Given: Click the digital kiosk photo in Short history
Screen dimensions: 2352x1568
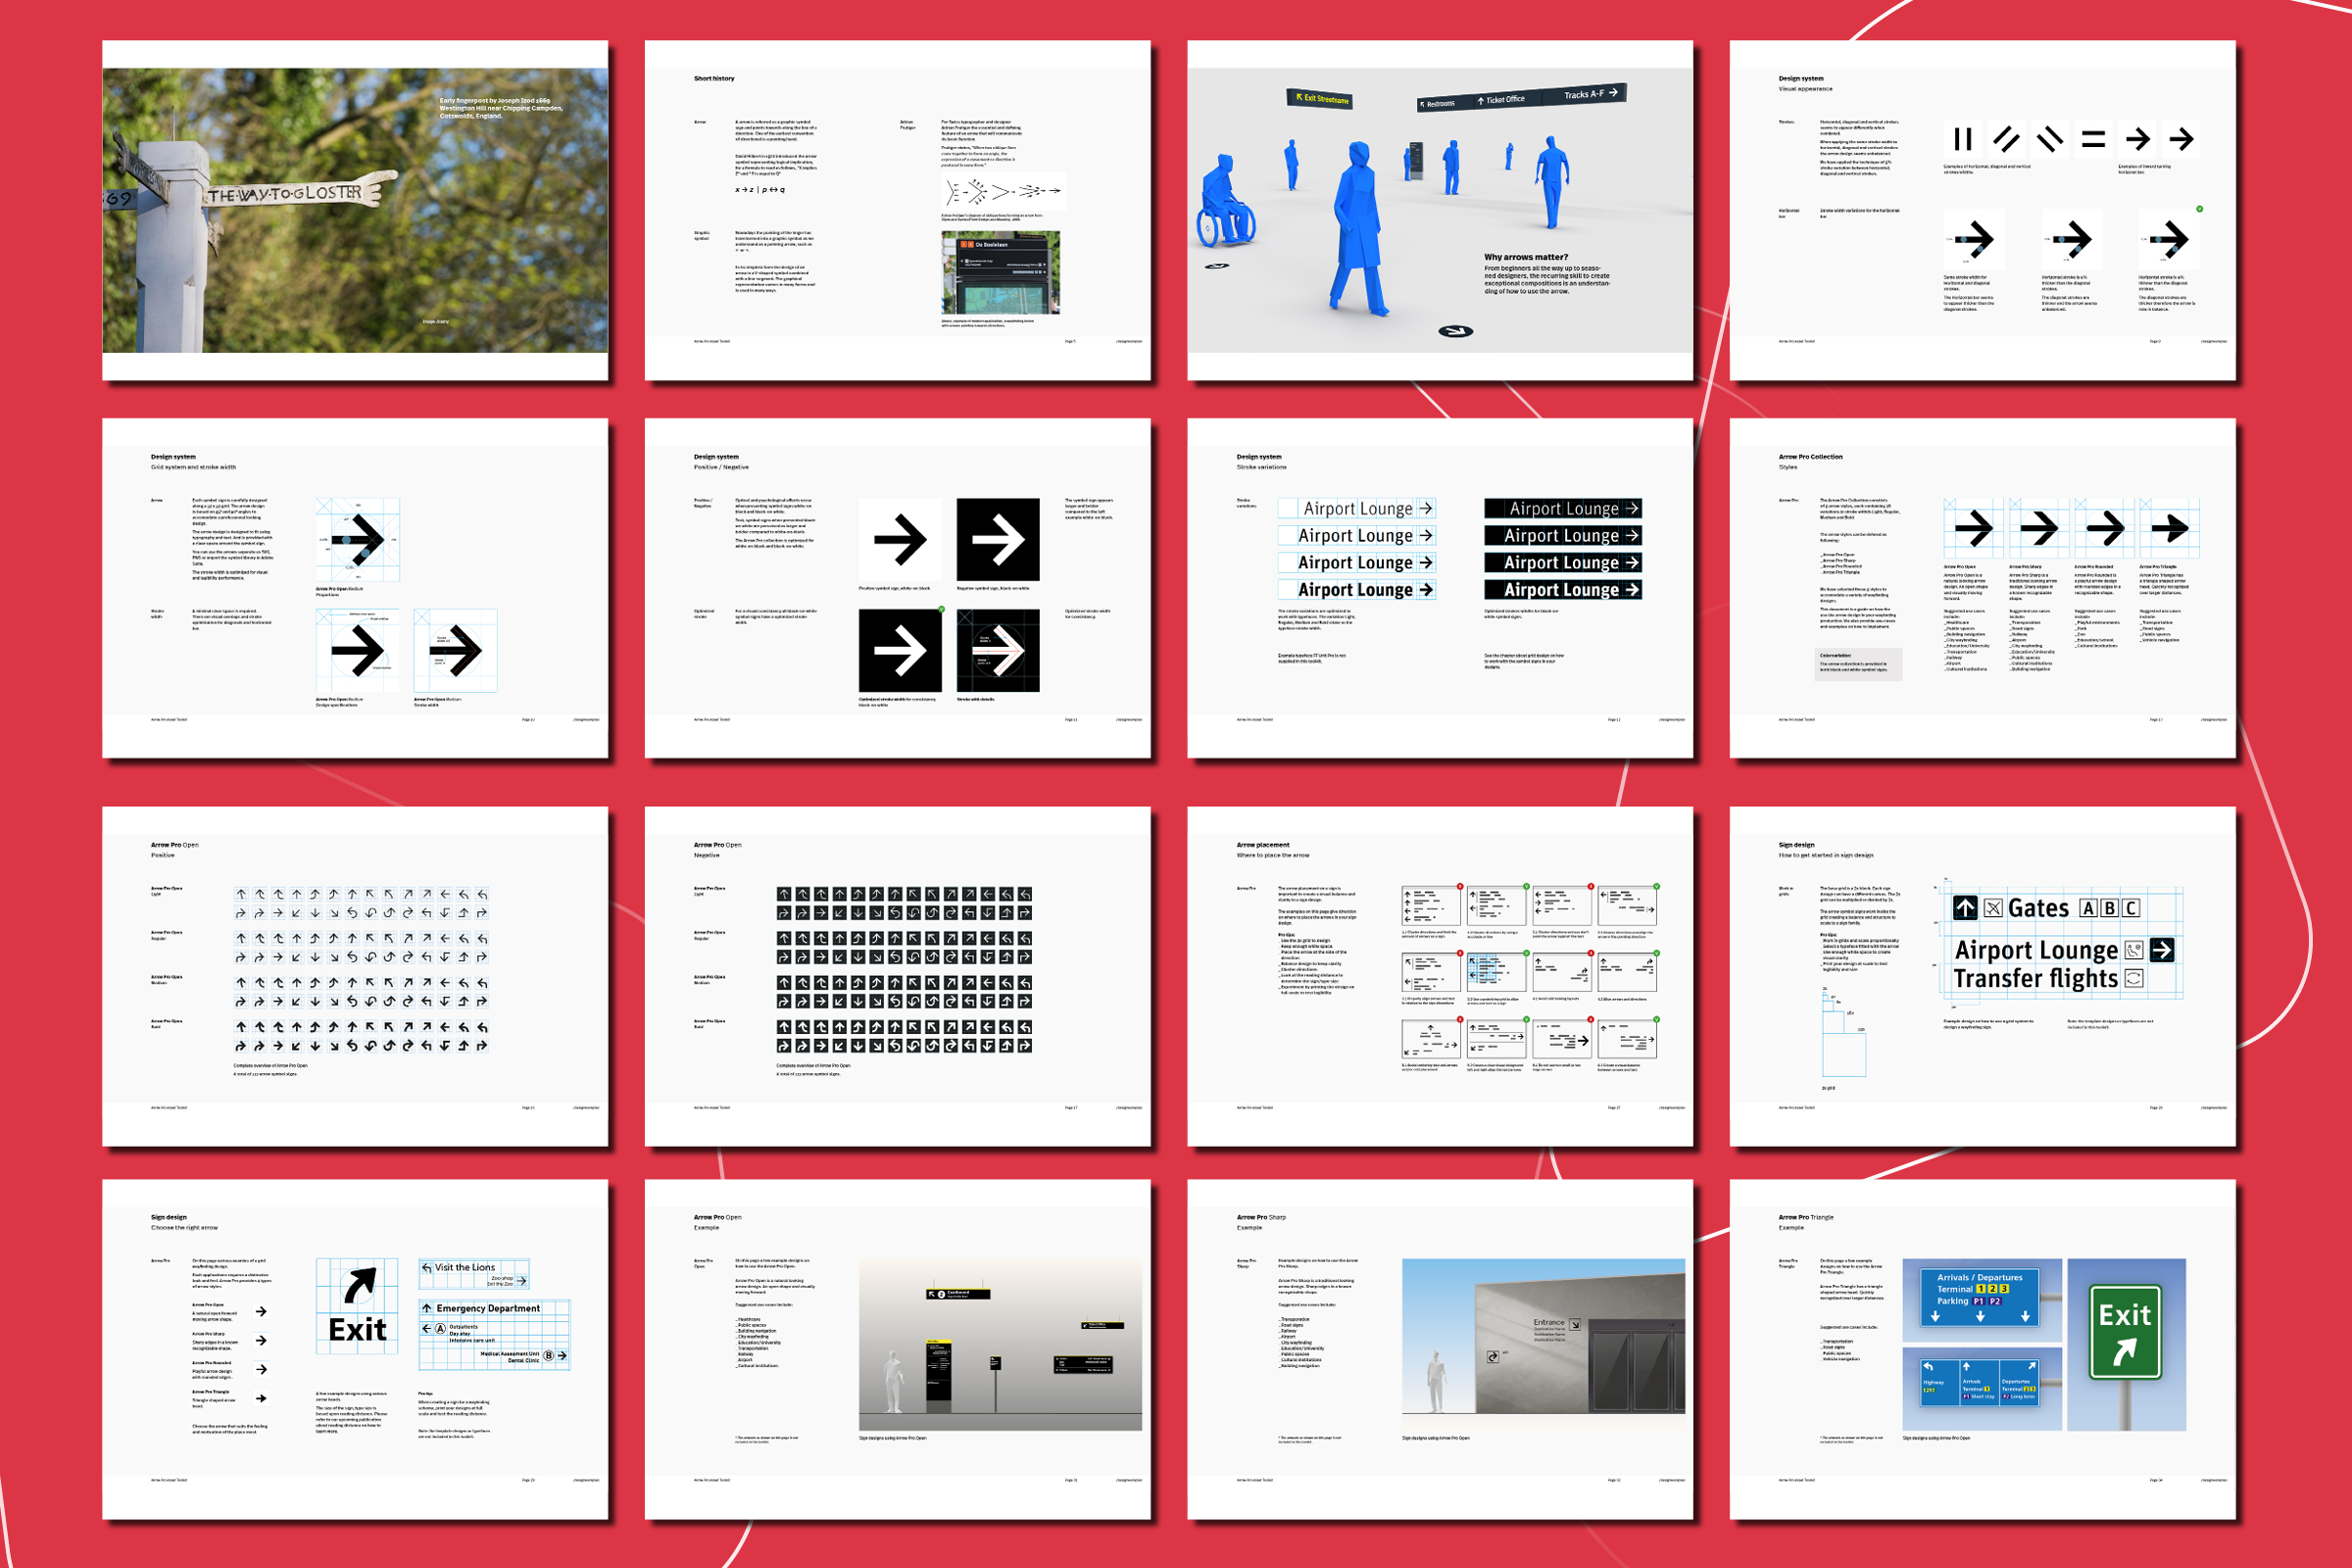Looking at the screenshot, I should pos(1000,273).
